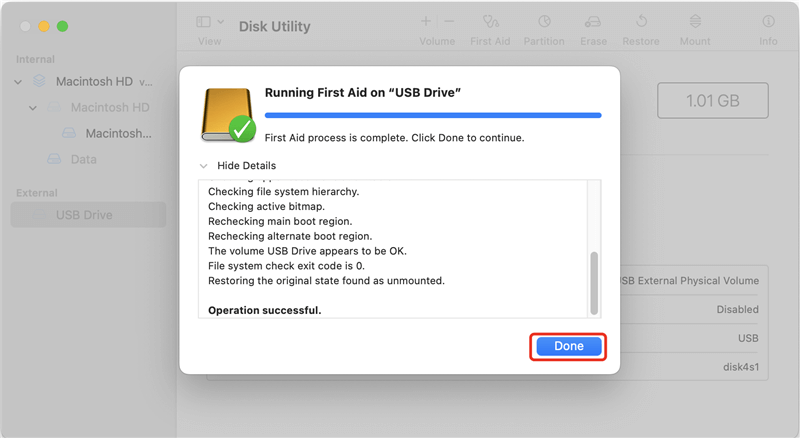Click the add Volume plus icon

tap(426, 21)
